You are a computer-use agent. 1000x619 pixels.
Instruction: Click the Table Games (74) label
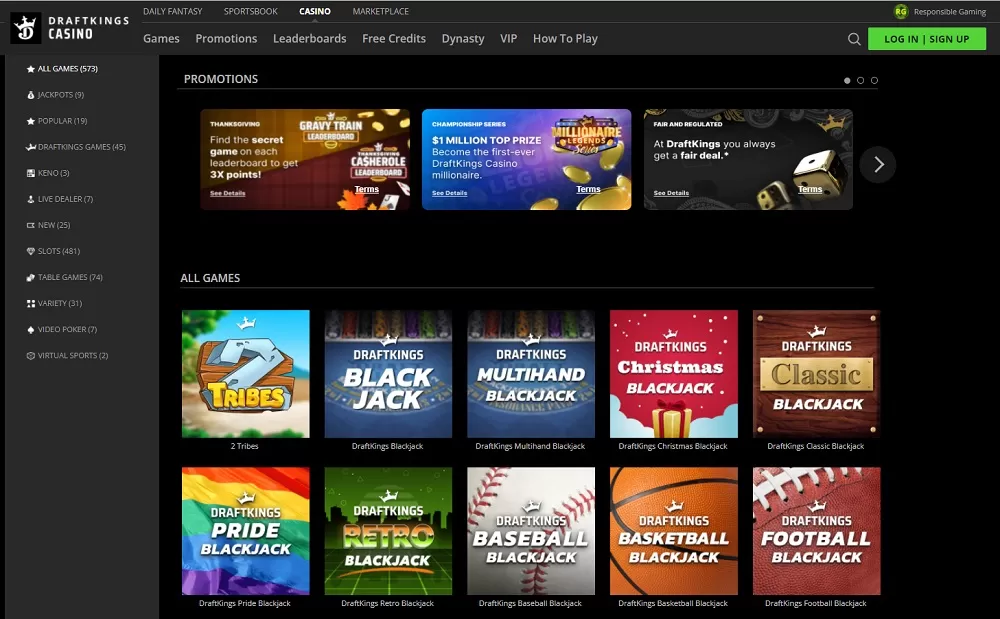coord(70,278)
